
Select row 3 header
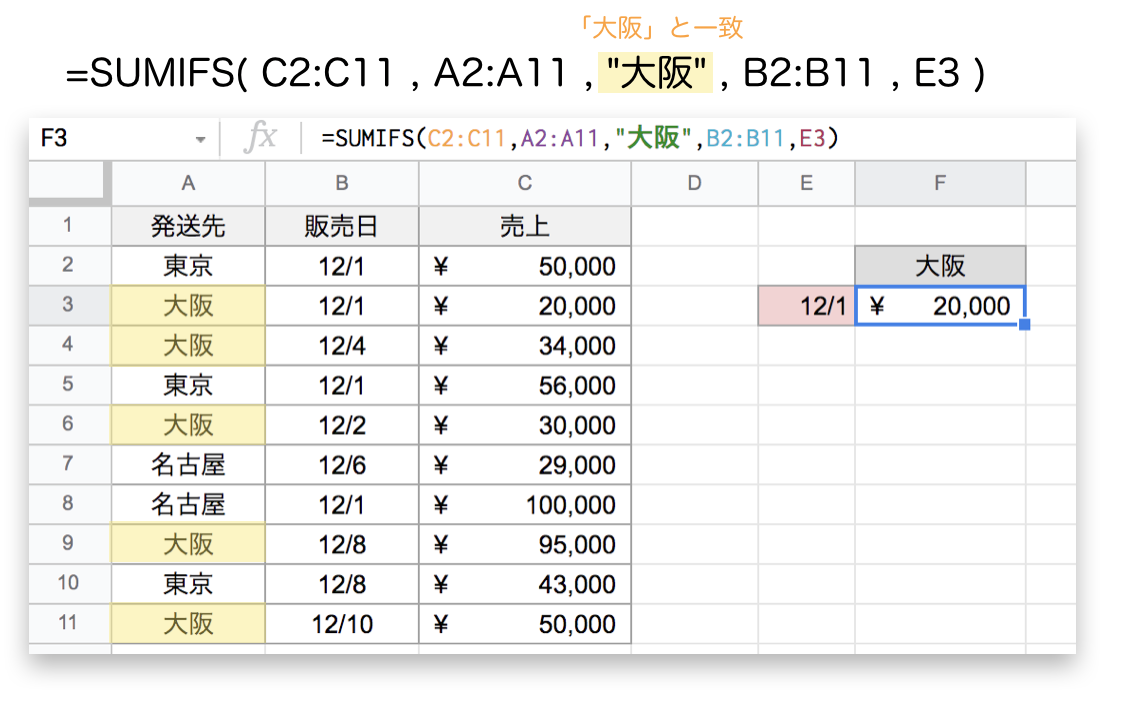pos(70,305)
